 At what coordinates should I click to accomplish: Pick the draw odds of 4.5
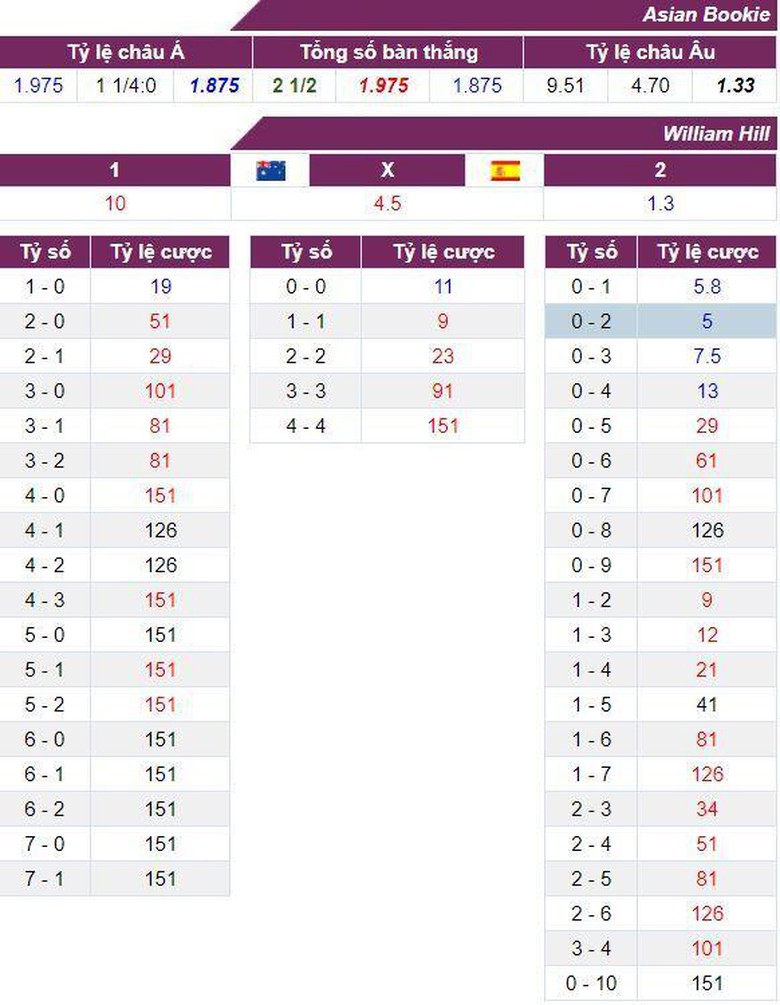(x=387, y=203)
